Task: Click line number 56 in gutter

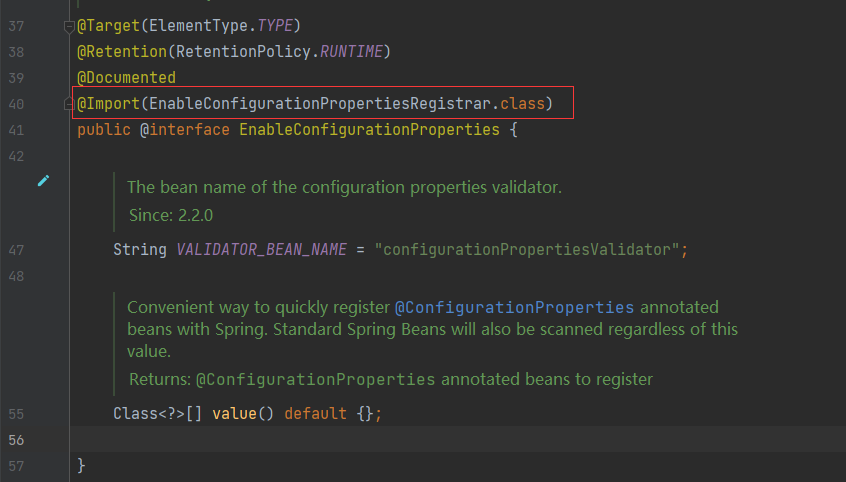Action: click(16, 440)
